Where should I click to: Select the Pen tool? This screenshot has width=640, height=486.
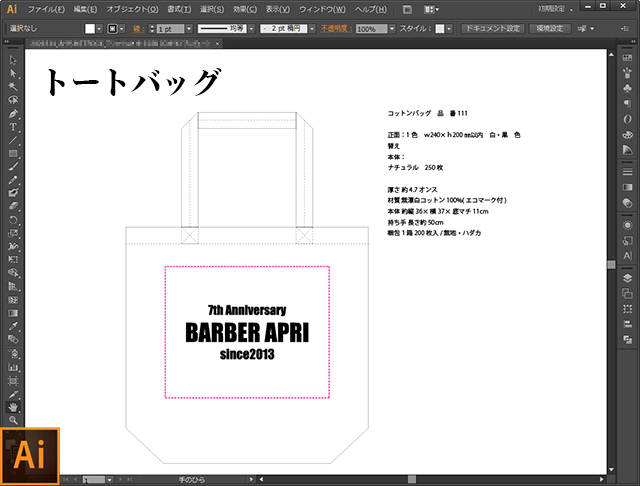tap(13, 113)
